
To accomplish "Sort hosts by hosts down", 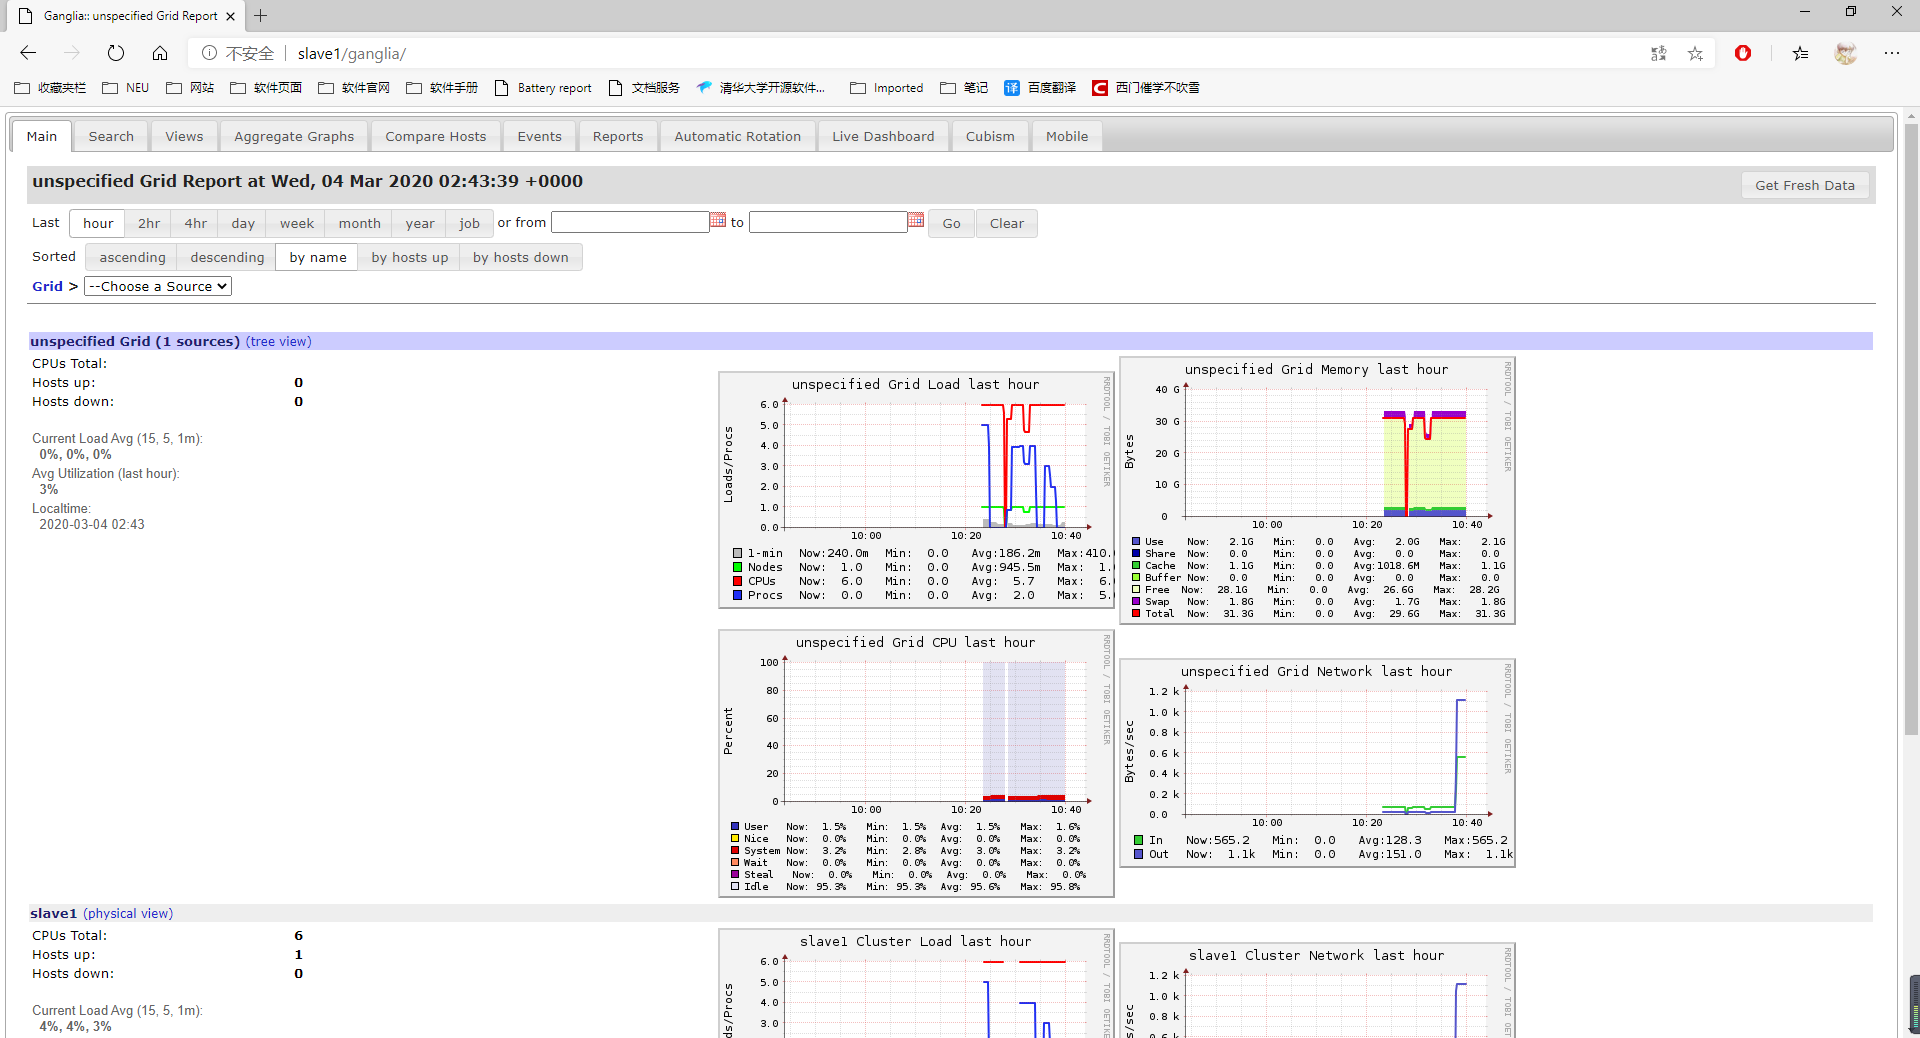I will (x=521, y=257).
